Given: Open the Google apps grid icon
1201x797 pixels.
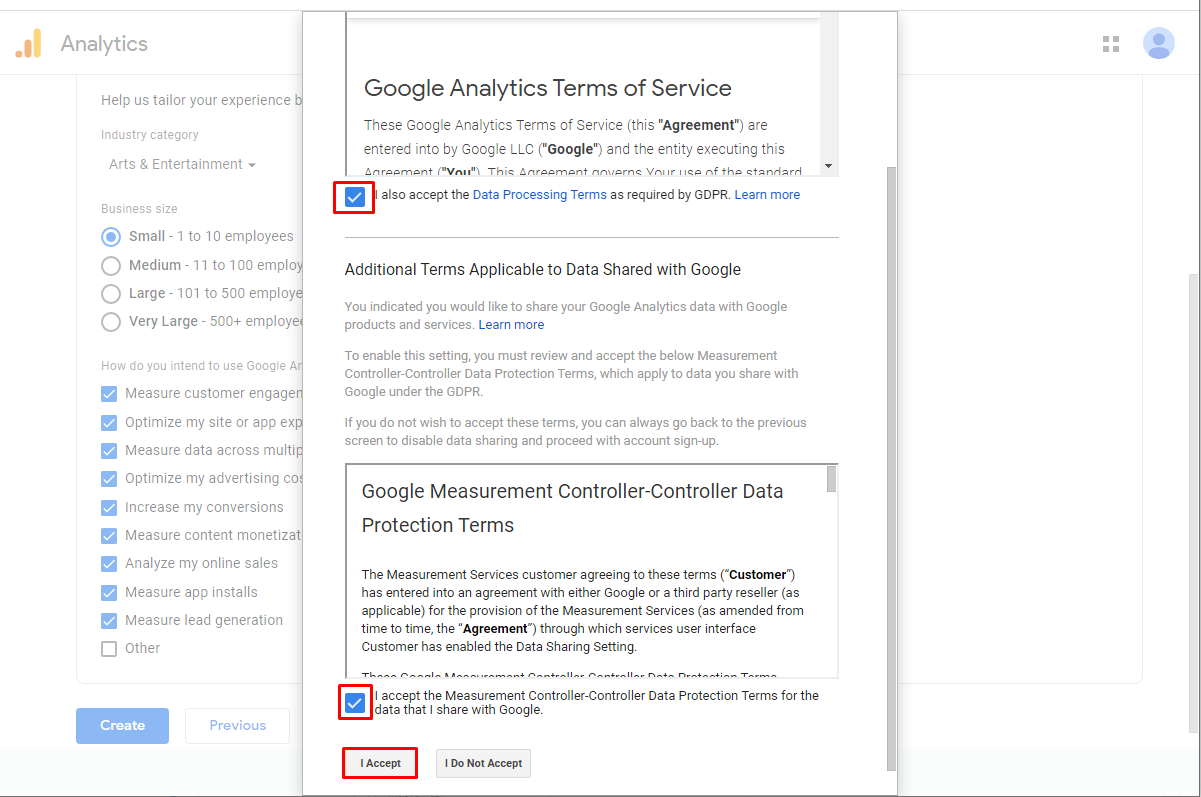Looking at the screenshot, I should [1110, 44].
